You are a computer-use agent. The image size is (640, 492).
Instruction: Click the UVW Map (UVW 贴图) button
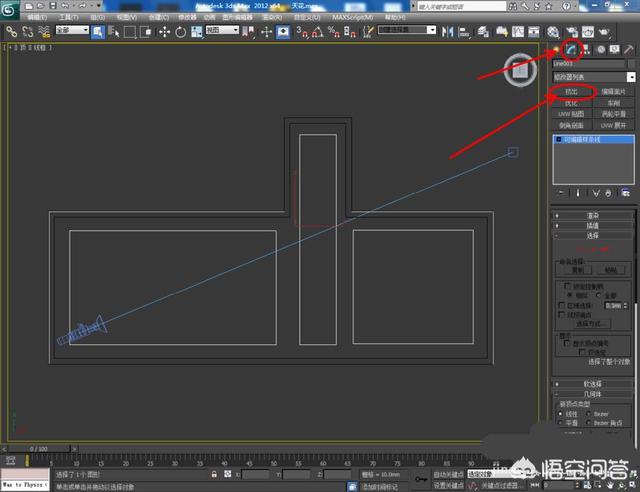coord(571,114)
